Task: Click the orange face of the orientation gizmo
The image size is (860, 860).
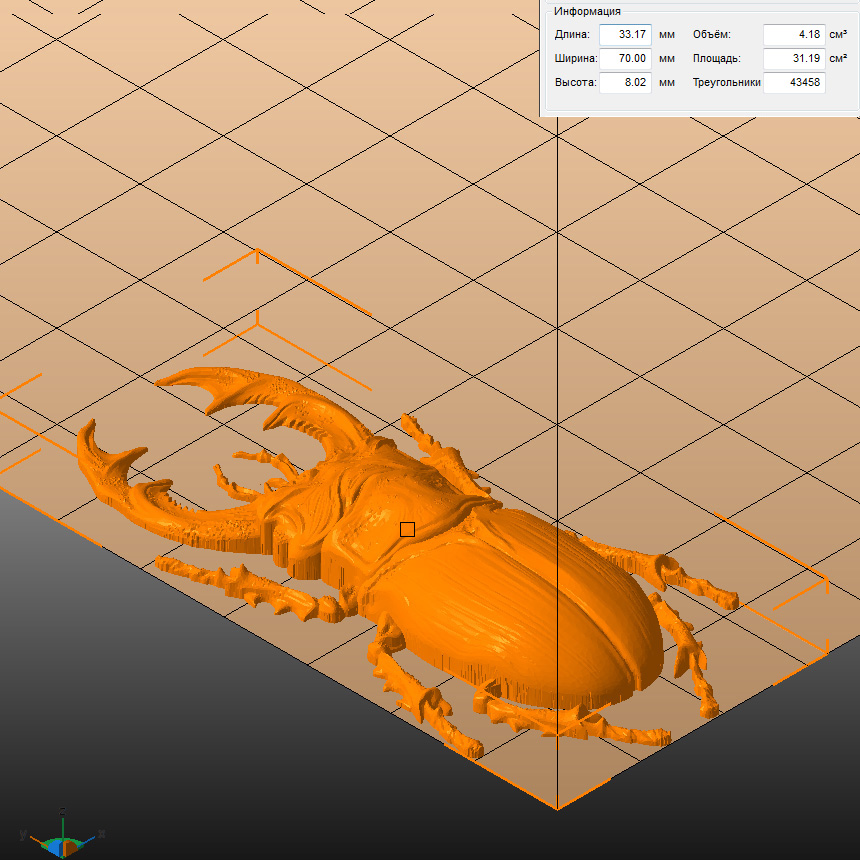Action: point(71,847)
